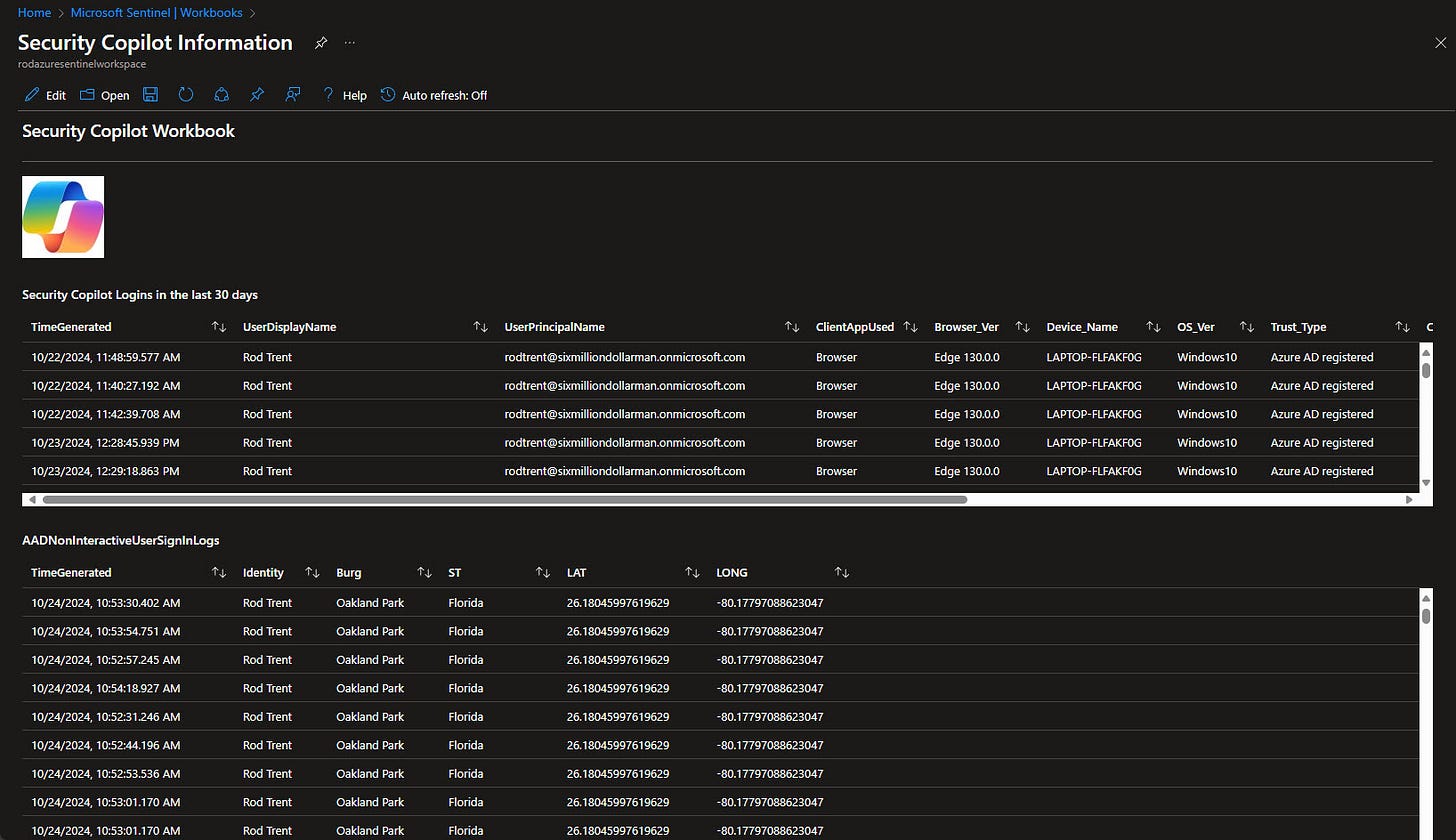Screen dimensions: 1456x840
Task: Go to Microsoft Sentinel | Workbooks breadcrumb
Action: pos(157,13)
